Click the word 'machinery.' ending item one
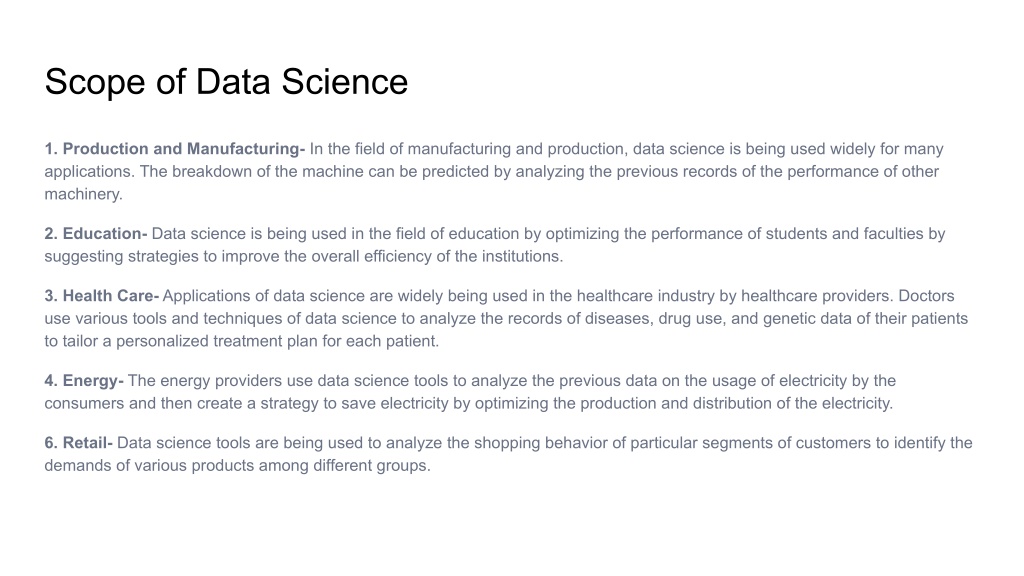Image resolution: width=1024 pixels, height=576 pixels. [84, 195]
